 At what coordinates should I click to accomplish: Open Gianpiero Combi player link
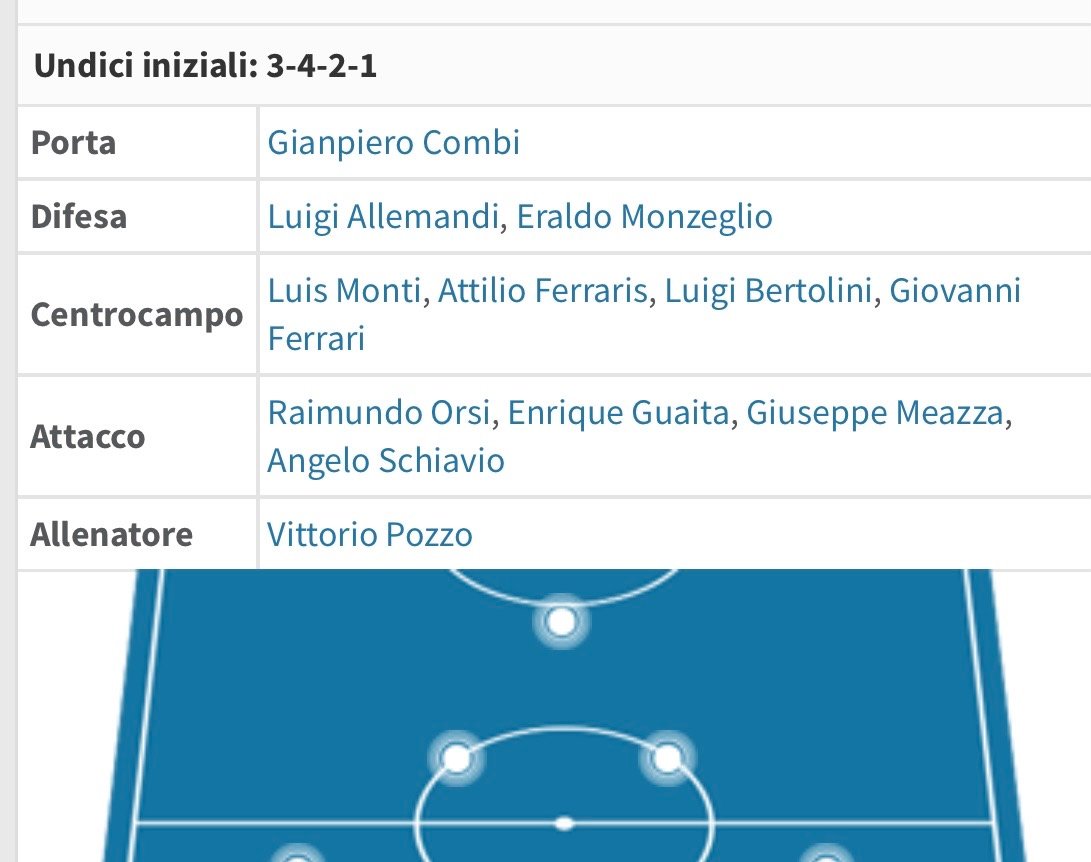tap(393, 143)
